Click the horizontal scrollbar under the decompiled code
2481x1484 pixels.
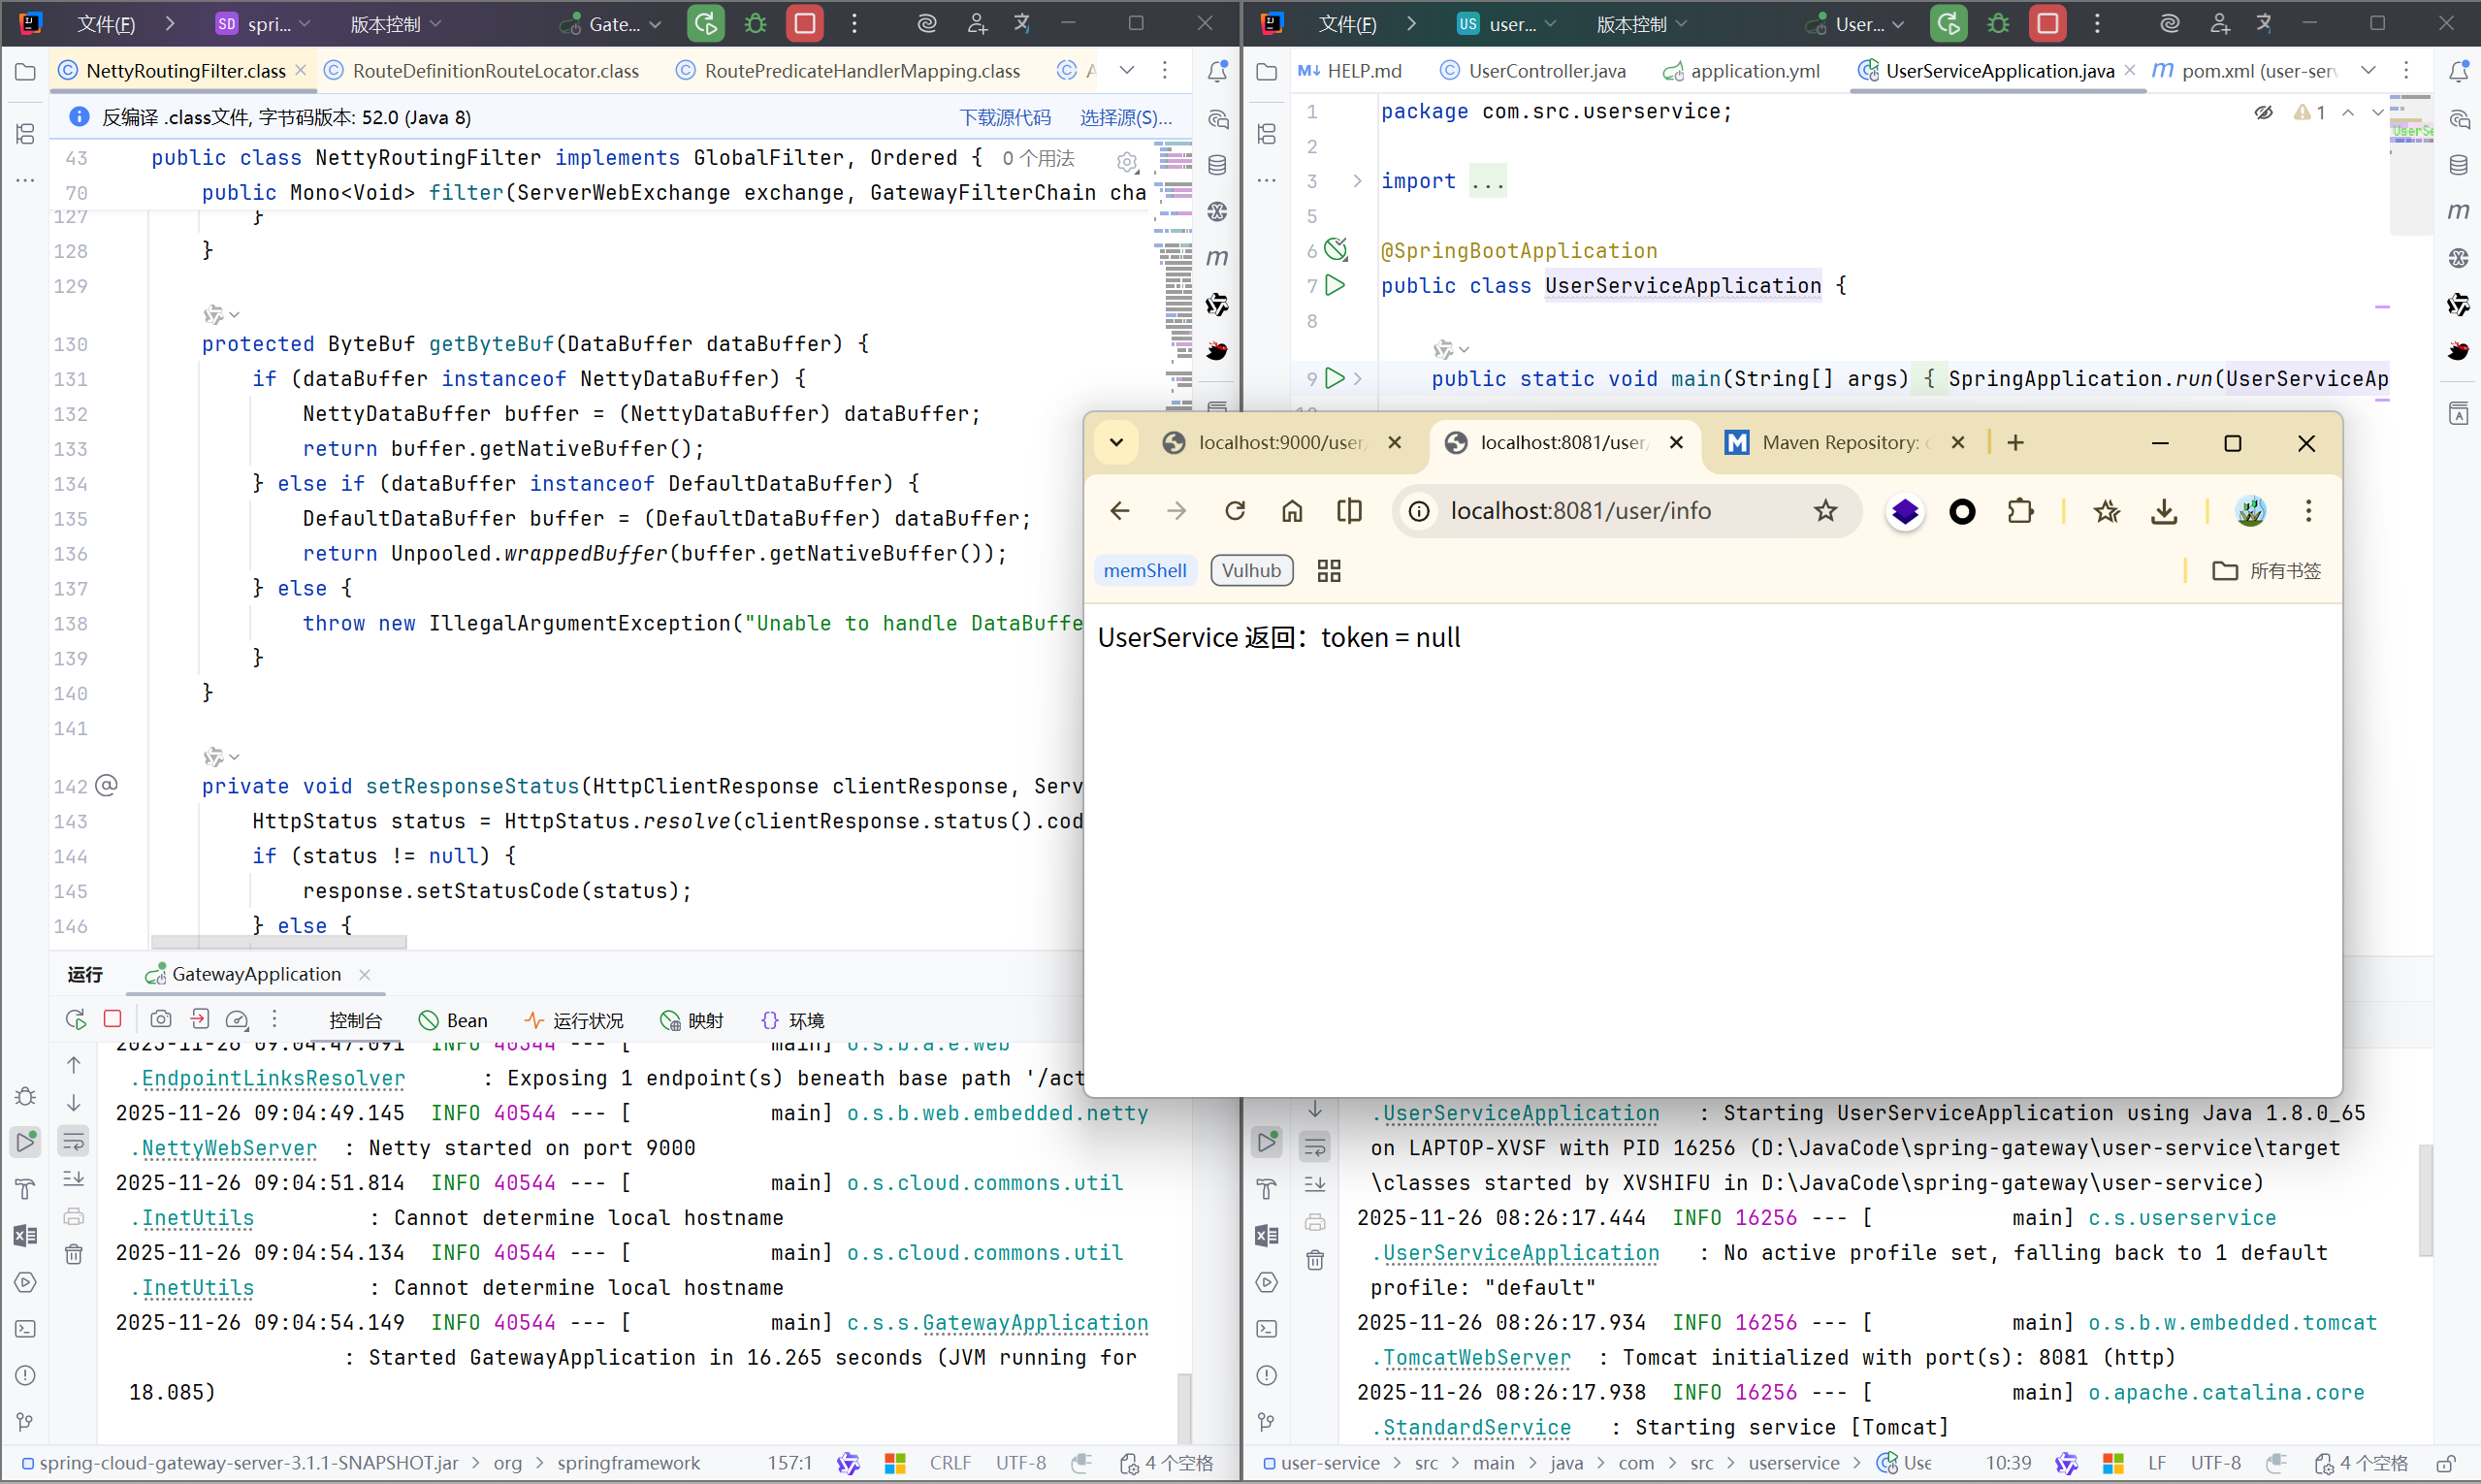(278, 941)
